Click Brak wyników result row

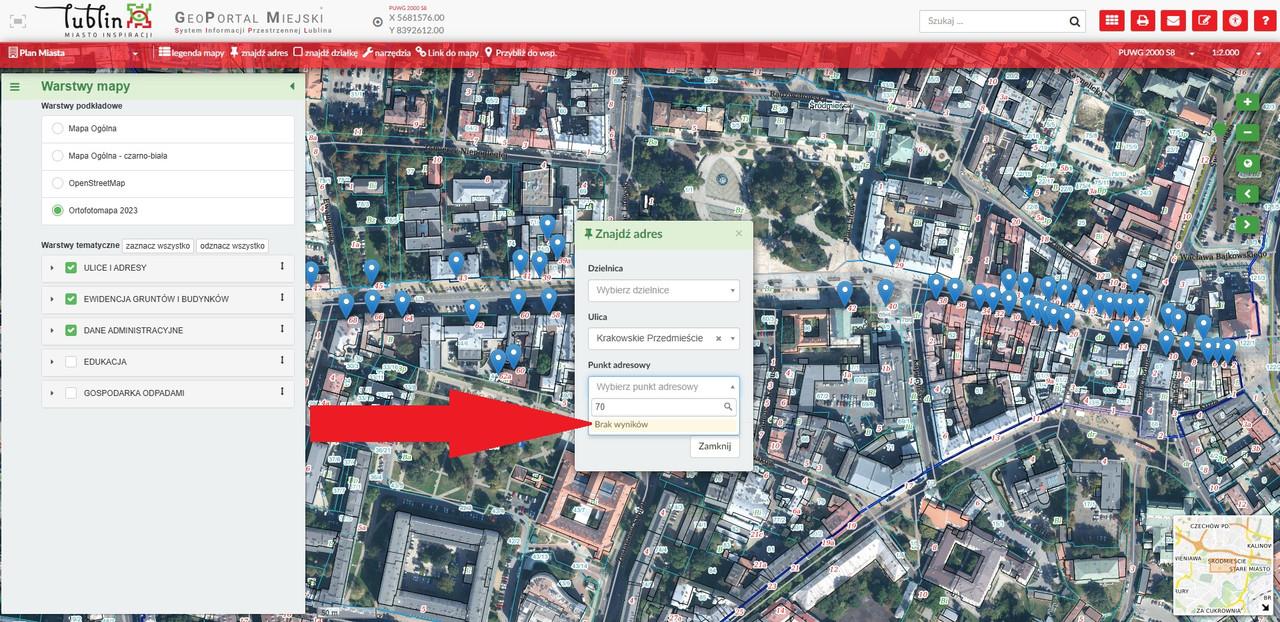664,425
